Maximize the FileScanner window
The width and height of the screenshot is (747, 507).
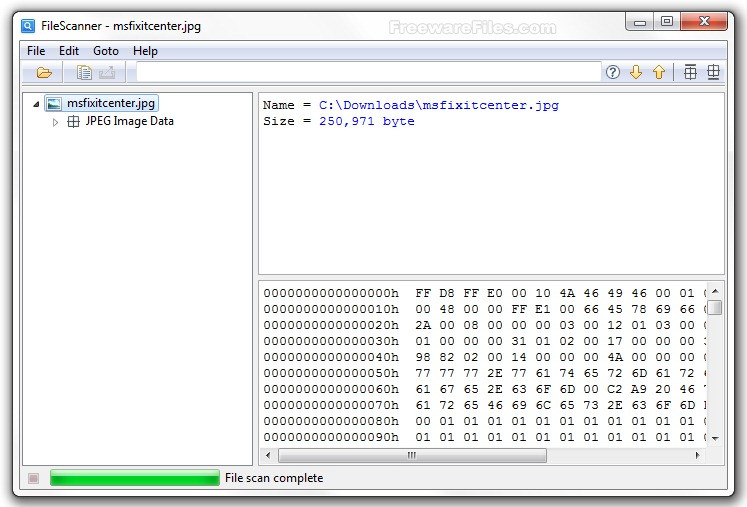tap(667, 22)
